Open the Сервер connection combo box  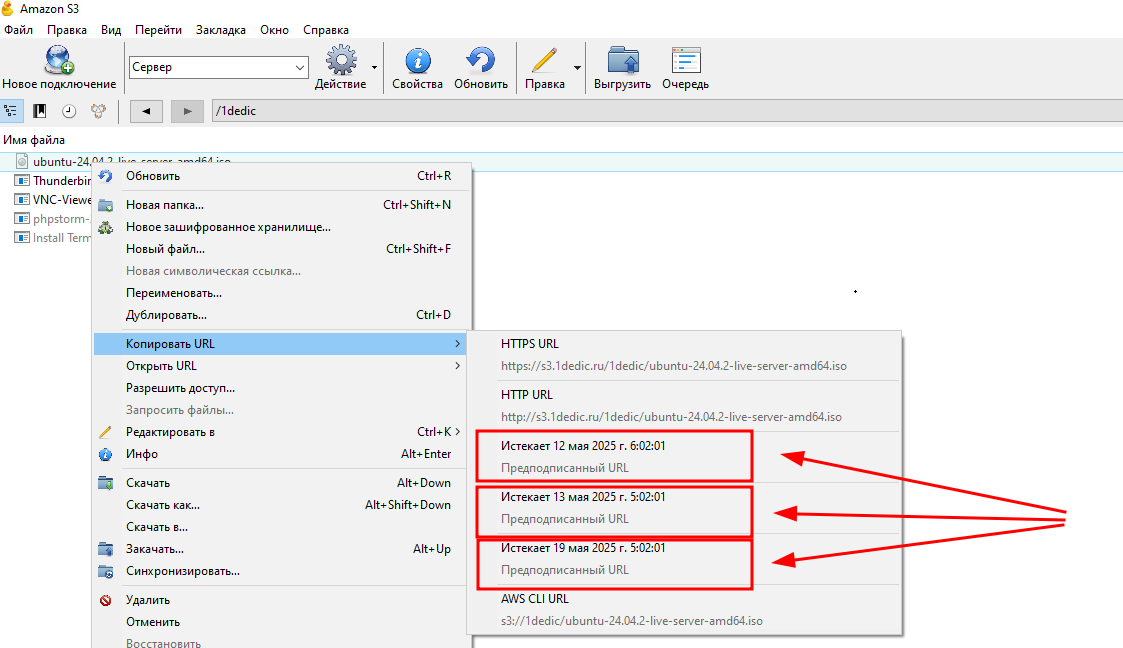(x=218, y=67)
